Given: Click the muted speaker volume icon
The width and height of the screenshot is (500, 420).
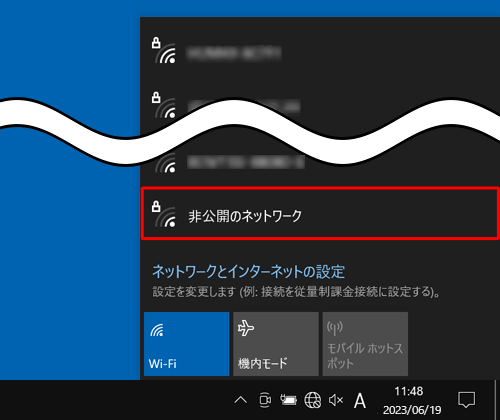Looking at the screenshot, I should point(336,400).
